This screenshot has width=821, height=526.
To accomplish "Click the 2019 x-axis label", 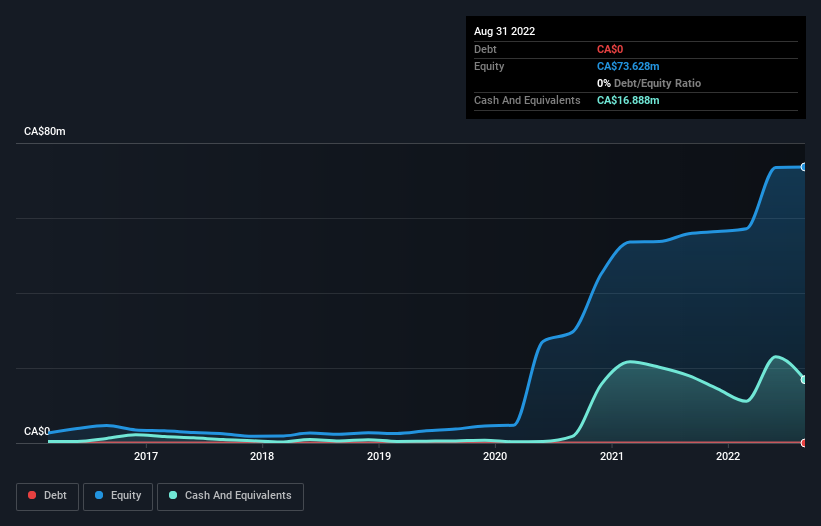I will 379,456.
